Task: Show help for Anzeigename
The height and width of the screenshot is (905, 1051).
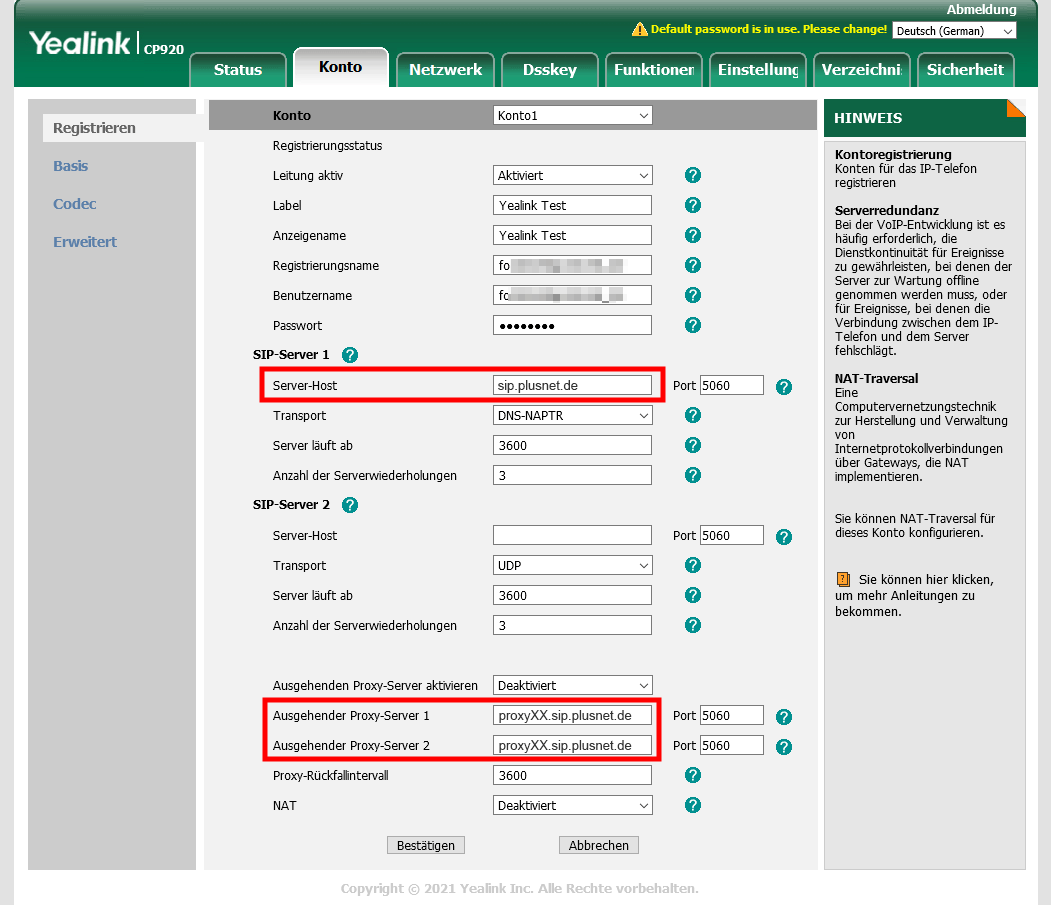Action: click(x=692, y=235)
